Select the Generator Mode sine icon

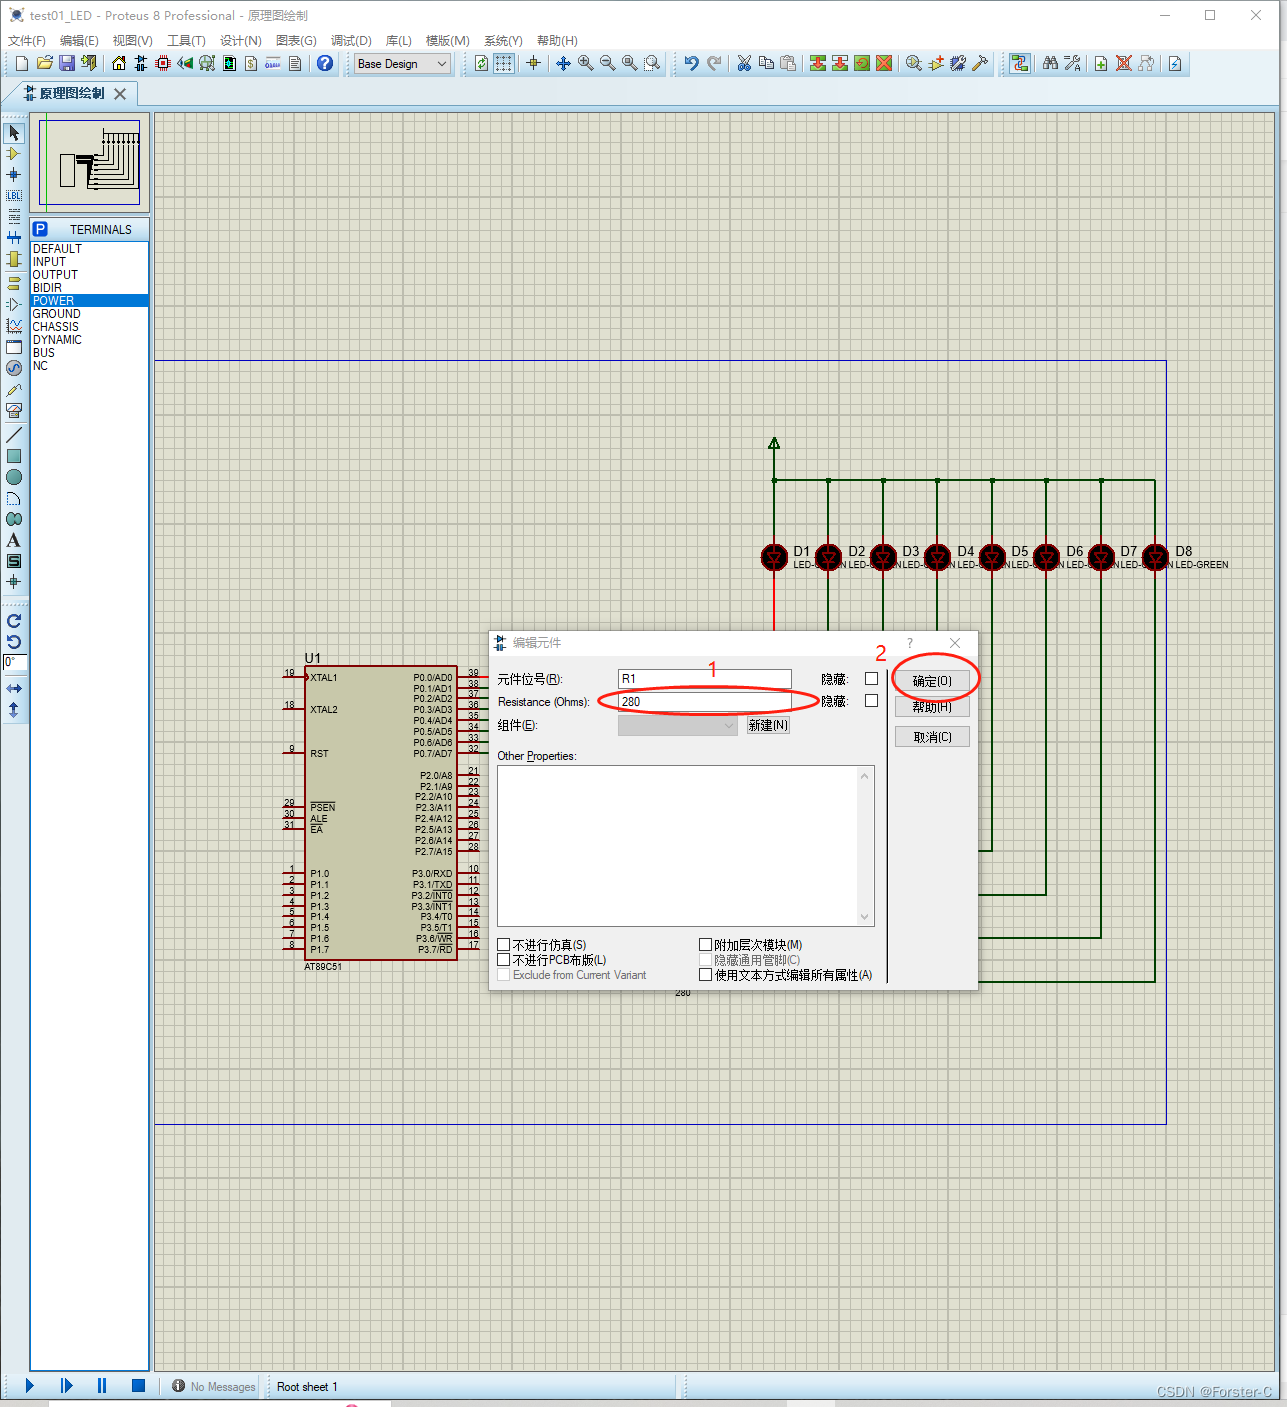click(14, 368)
